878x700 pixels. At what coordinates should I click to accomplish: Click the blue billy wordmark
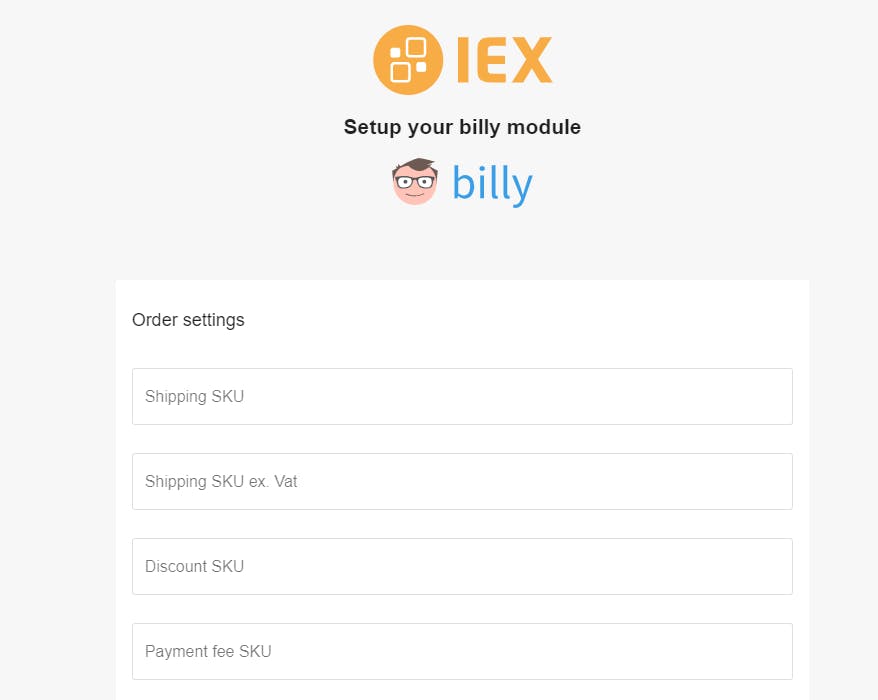pyautogui.click(x=492, y=184)
